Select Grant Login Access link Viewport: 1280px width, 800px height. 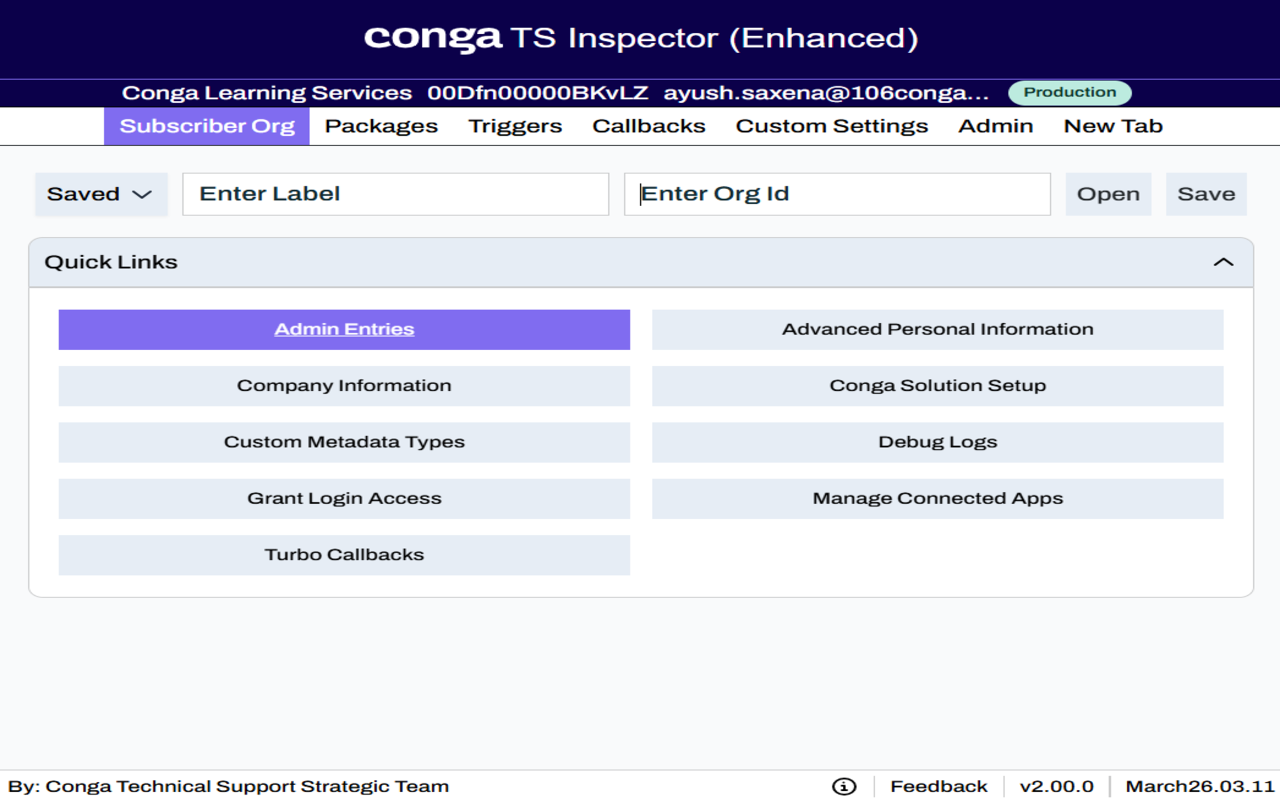click(344, 498)
